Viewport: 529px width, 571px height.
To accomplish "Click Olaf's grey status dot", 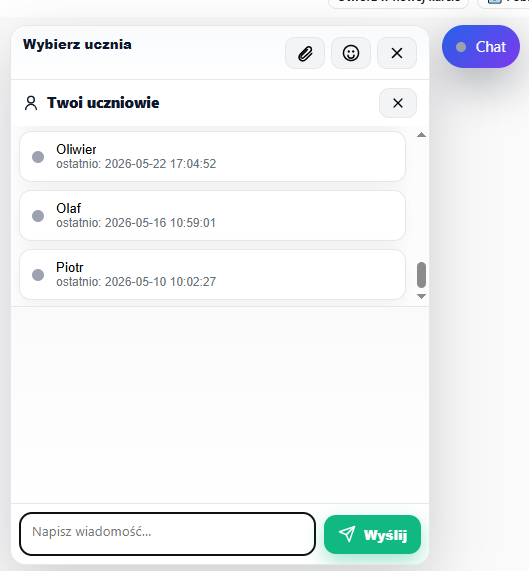I will (38, 216).
